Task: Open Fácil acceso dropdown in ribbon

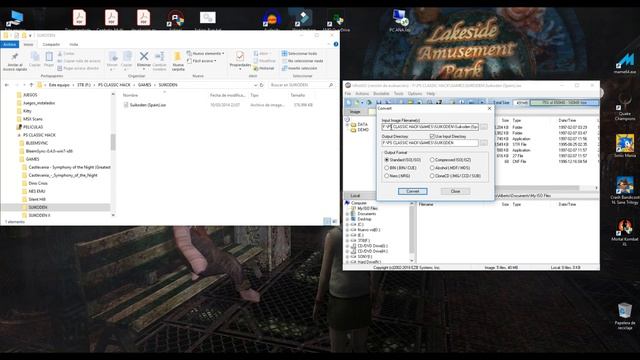Action: tap(202, 61)
